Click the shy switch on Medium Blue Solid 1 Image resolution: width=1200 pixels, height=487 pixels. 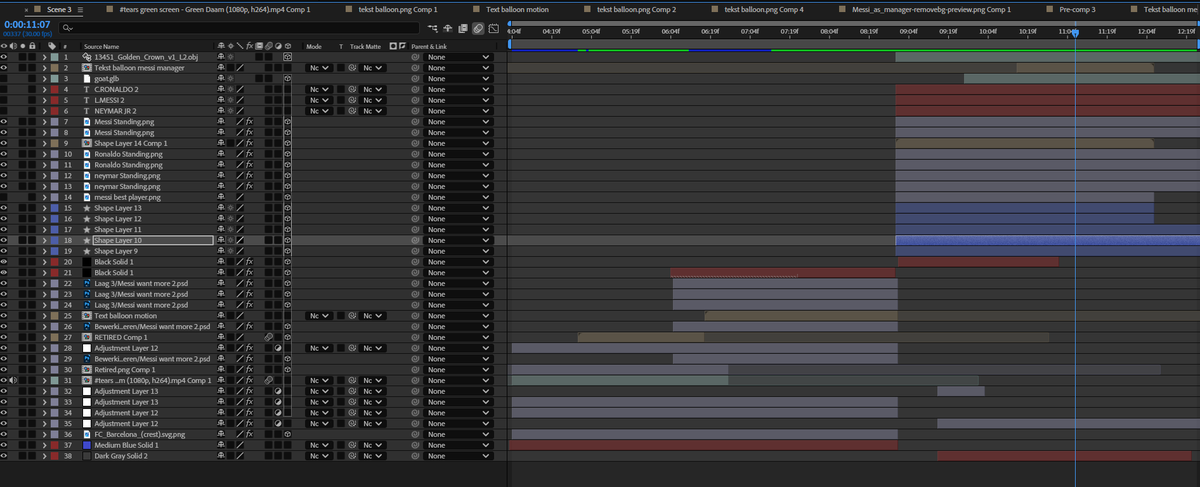[222, 445]
